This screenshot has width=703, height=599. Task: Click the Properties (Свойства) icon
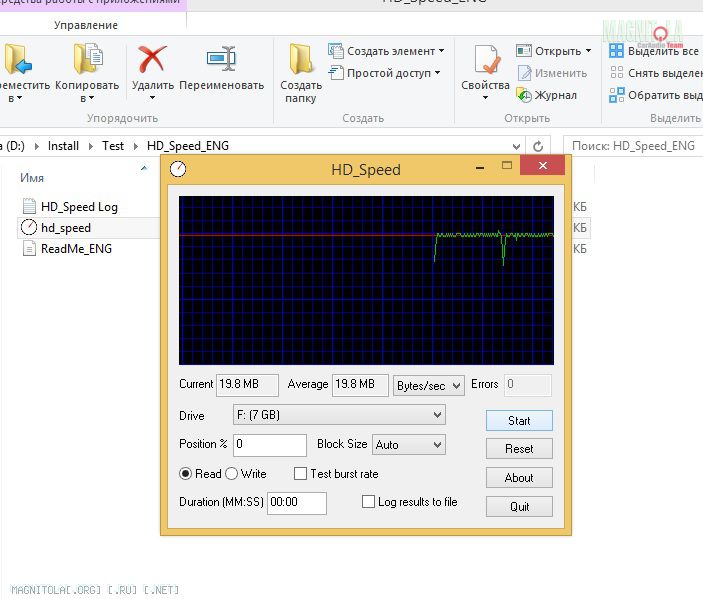486,59
